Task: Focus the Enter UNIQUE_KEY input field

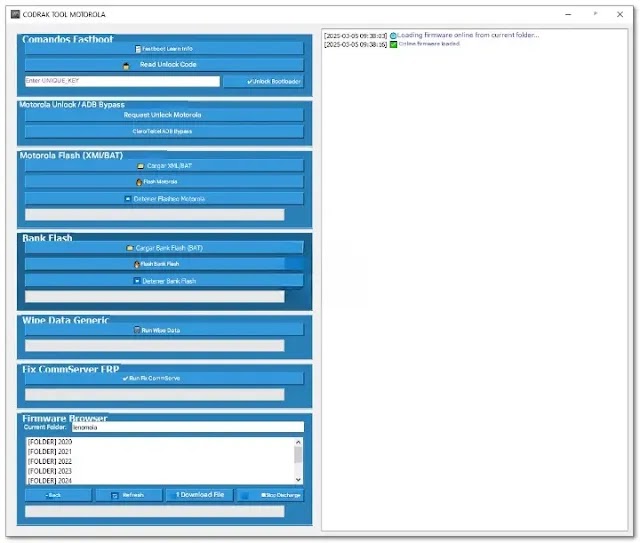Action: pyautogui.click(x=122, y=81)
